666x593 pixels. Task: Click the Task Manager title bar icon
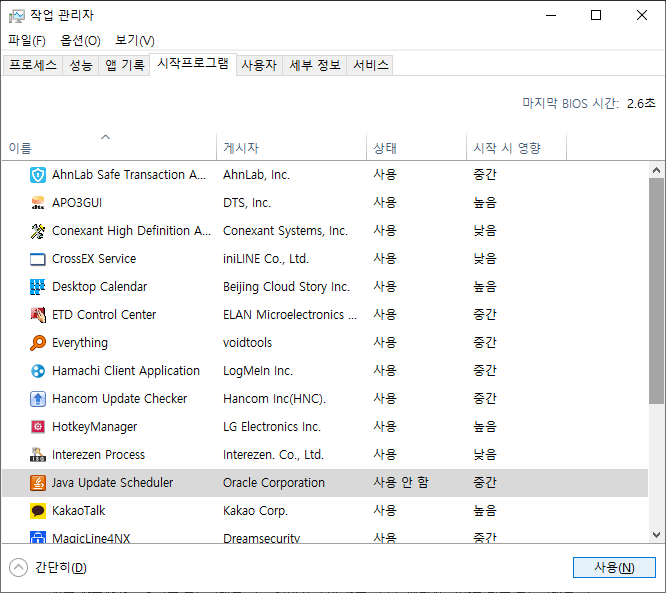coord(17,16)
